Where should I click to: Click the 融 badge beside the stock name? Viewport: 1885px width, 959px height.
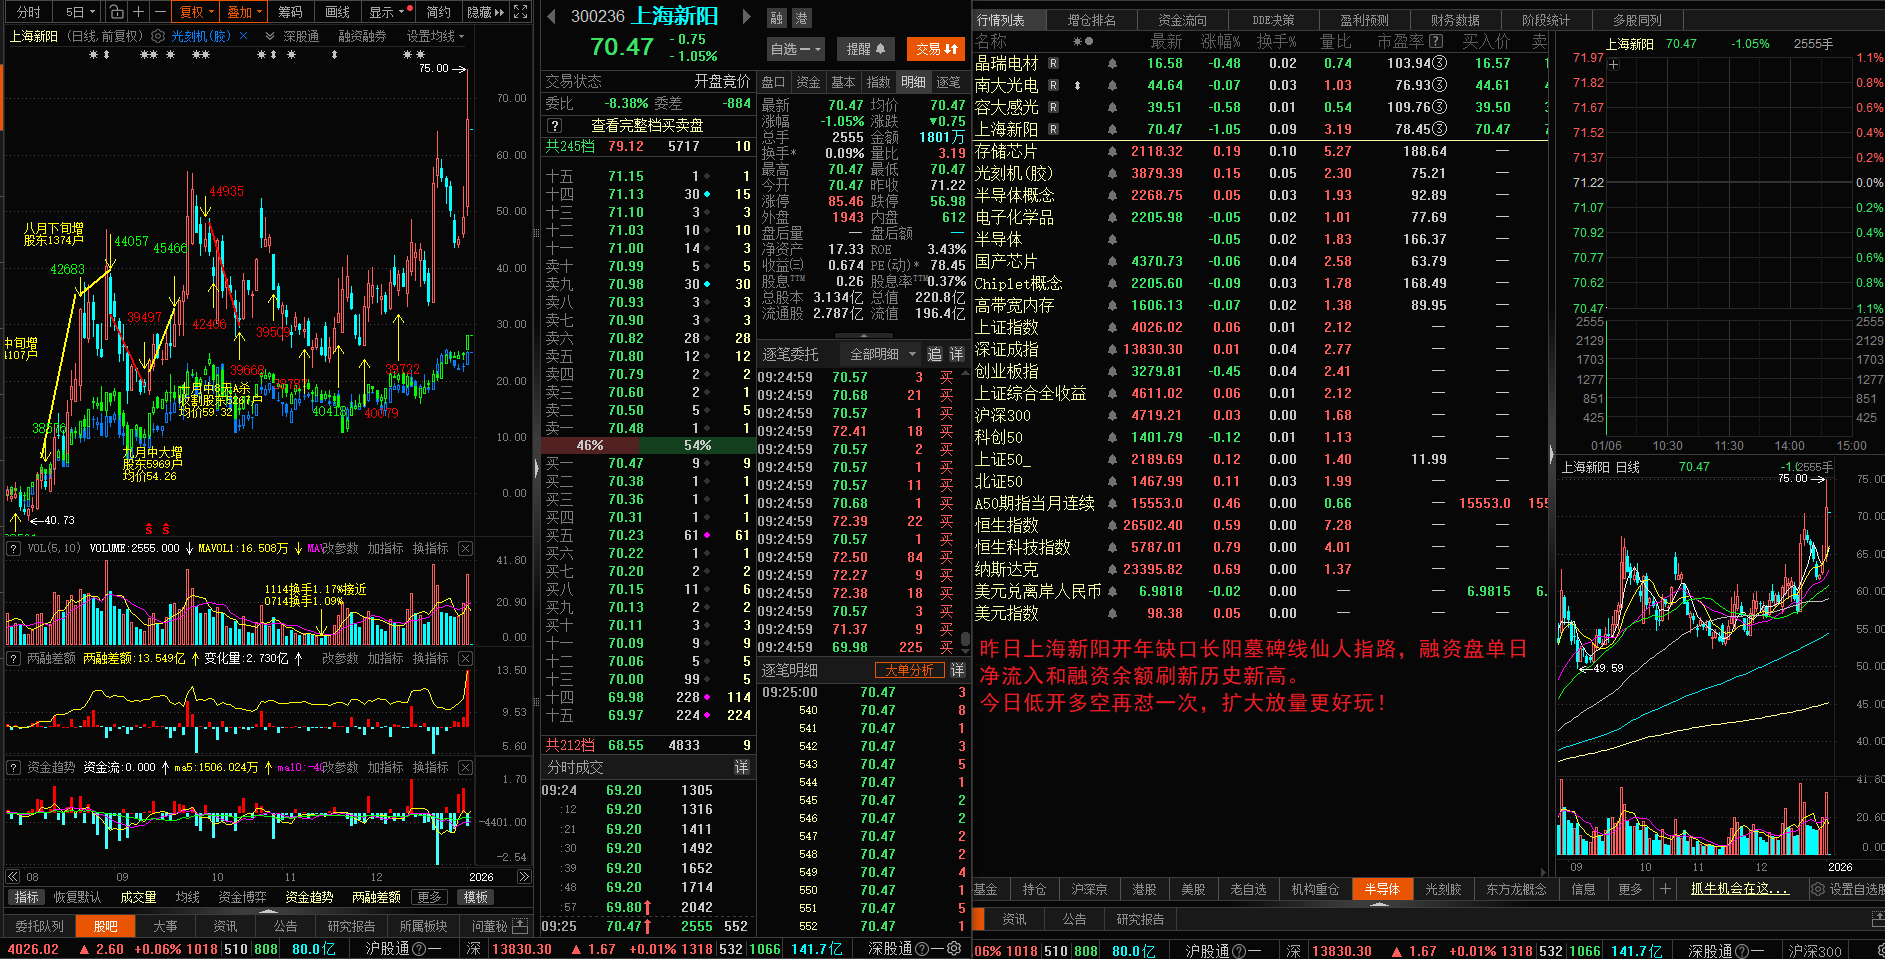(x=777, y=18)
